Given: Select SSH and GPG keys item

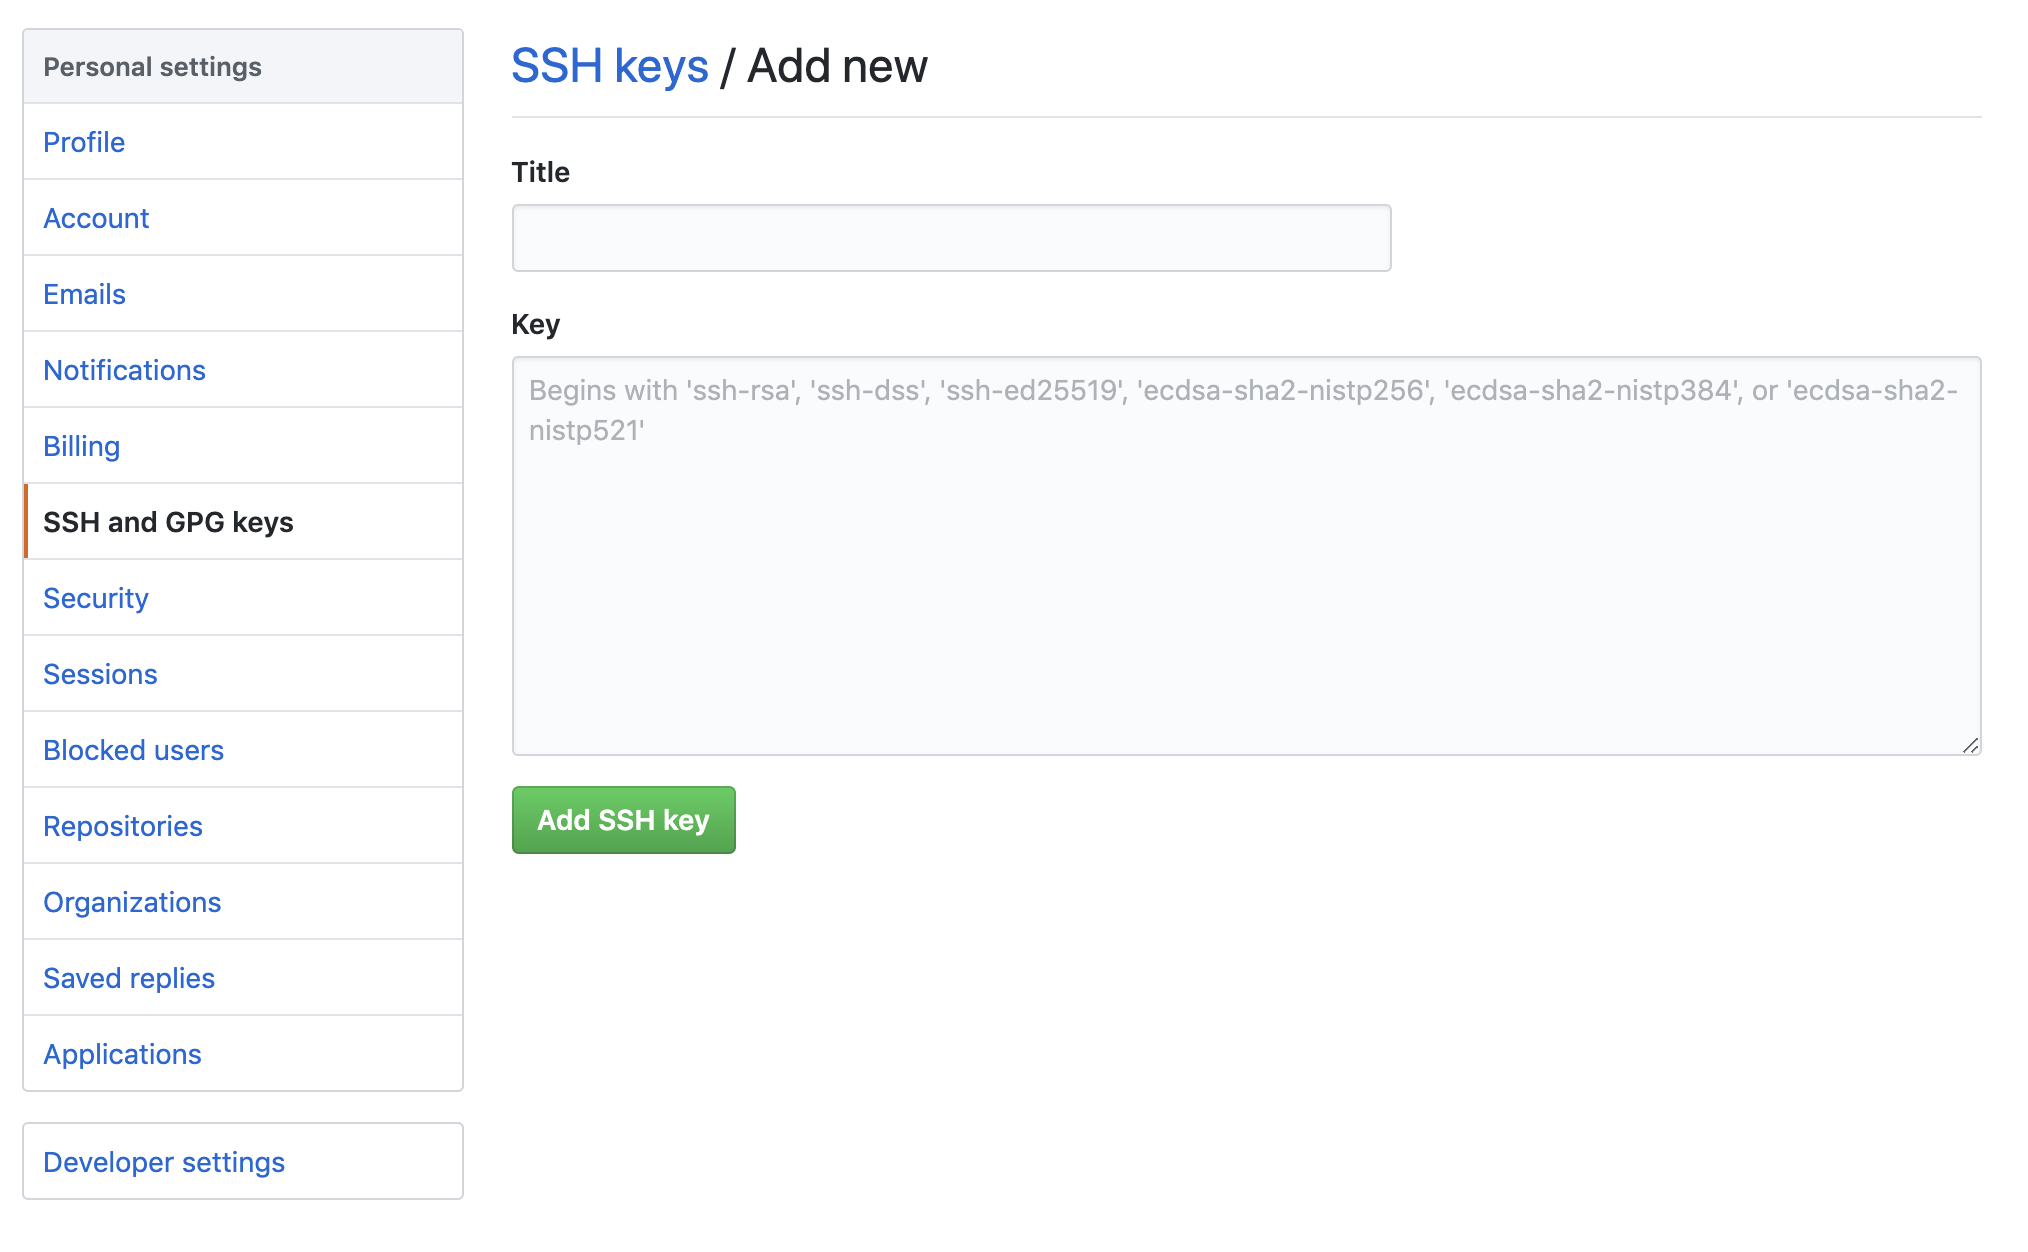Looking at the screenshot, I should coord(168,522).
